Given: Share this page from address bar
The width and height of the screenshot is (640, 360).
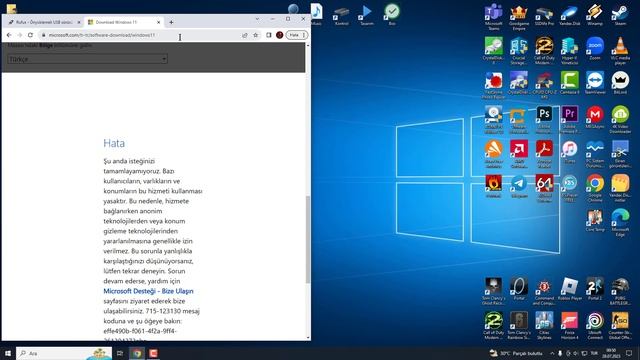Looking at the screenshot, I should [x=244, y=35].
